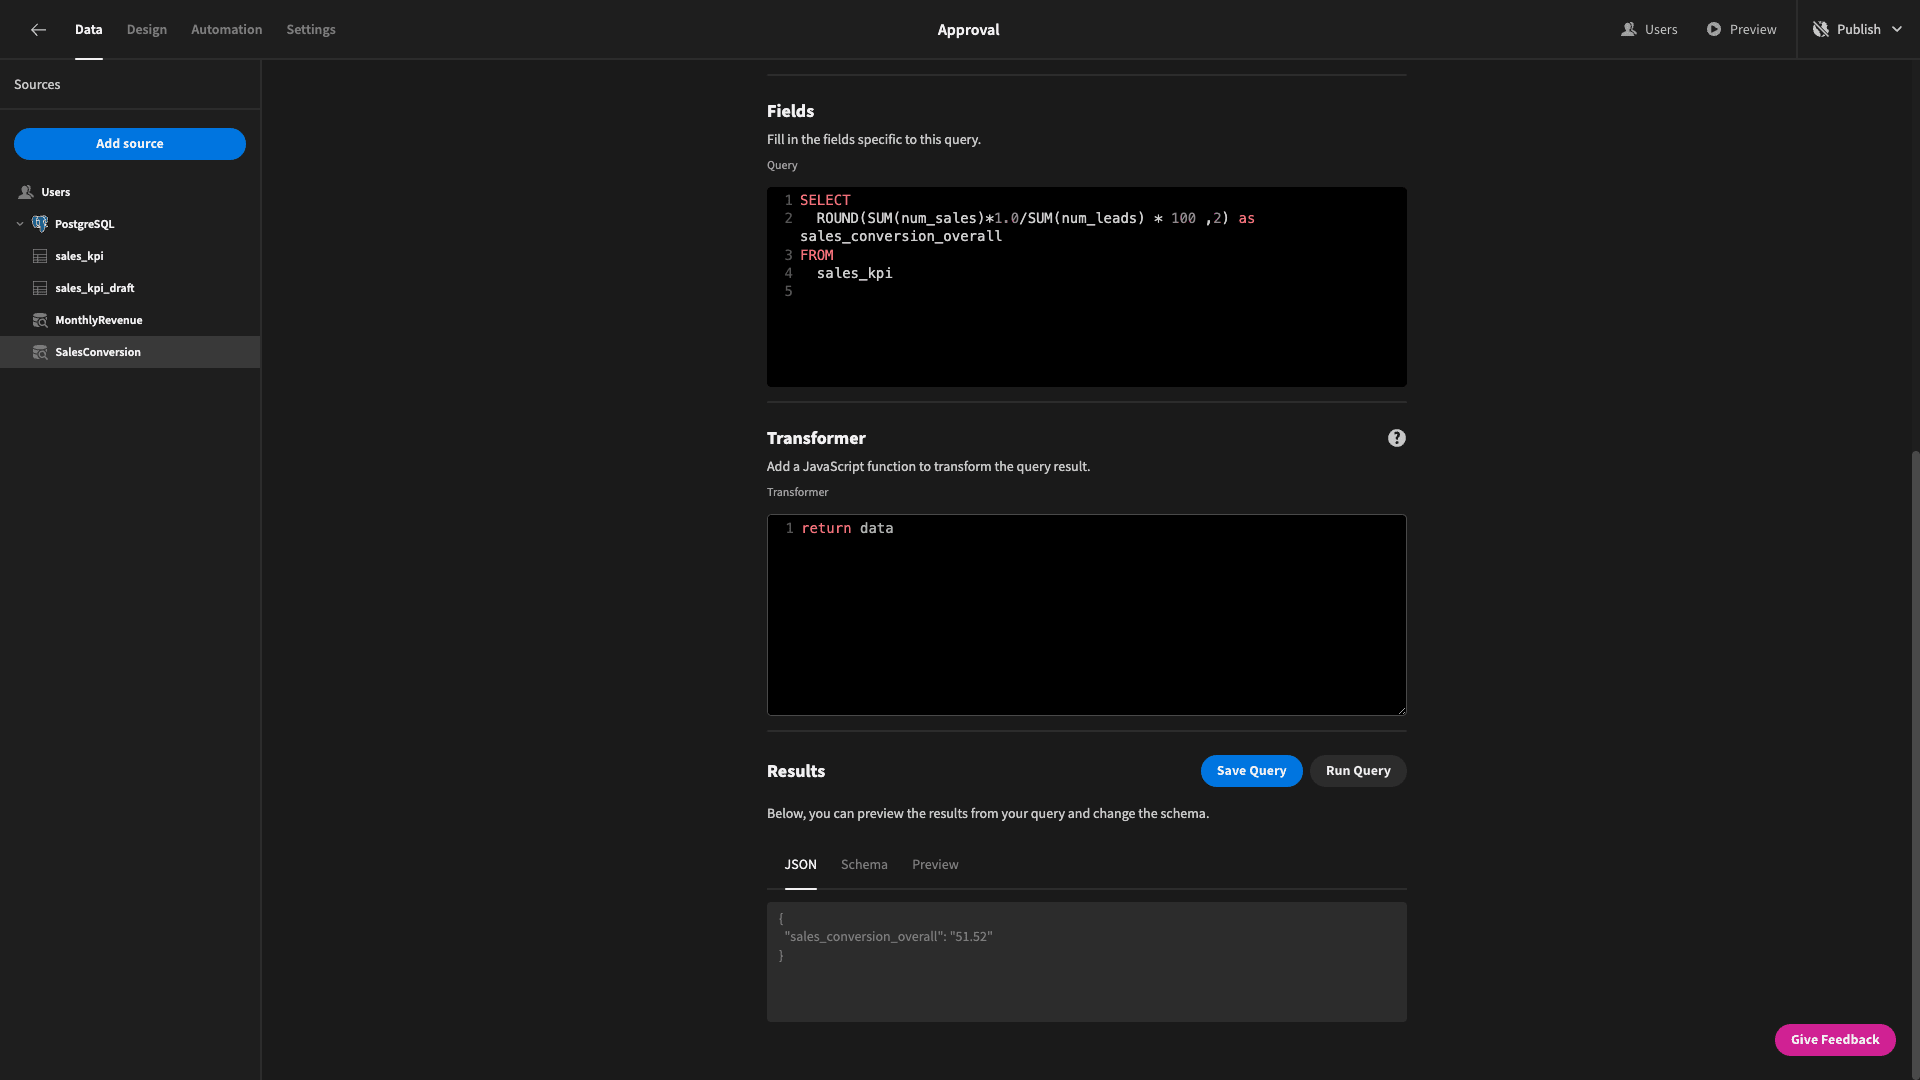Click the Sources heading
Viewport: 1920px width, 1080px height.
click(37, 85)
